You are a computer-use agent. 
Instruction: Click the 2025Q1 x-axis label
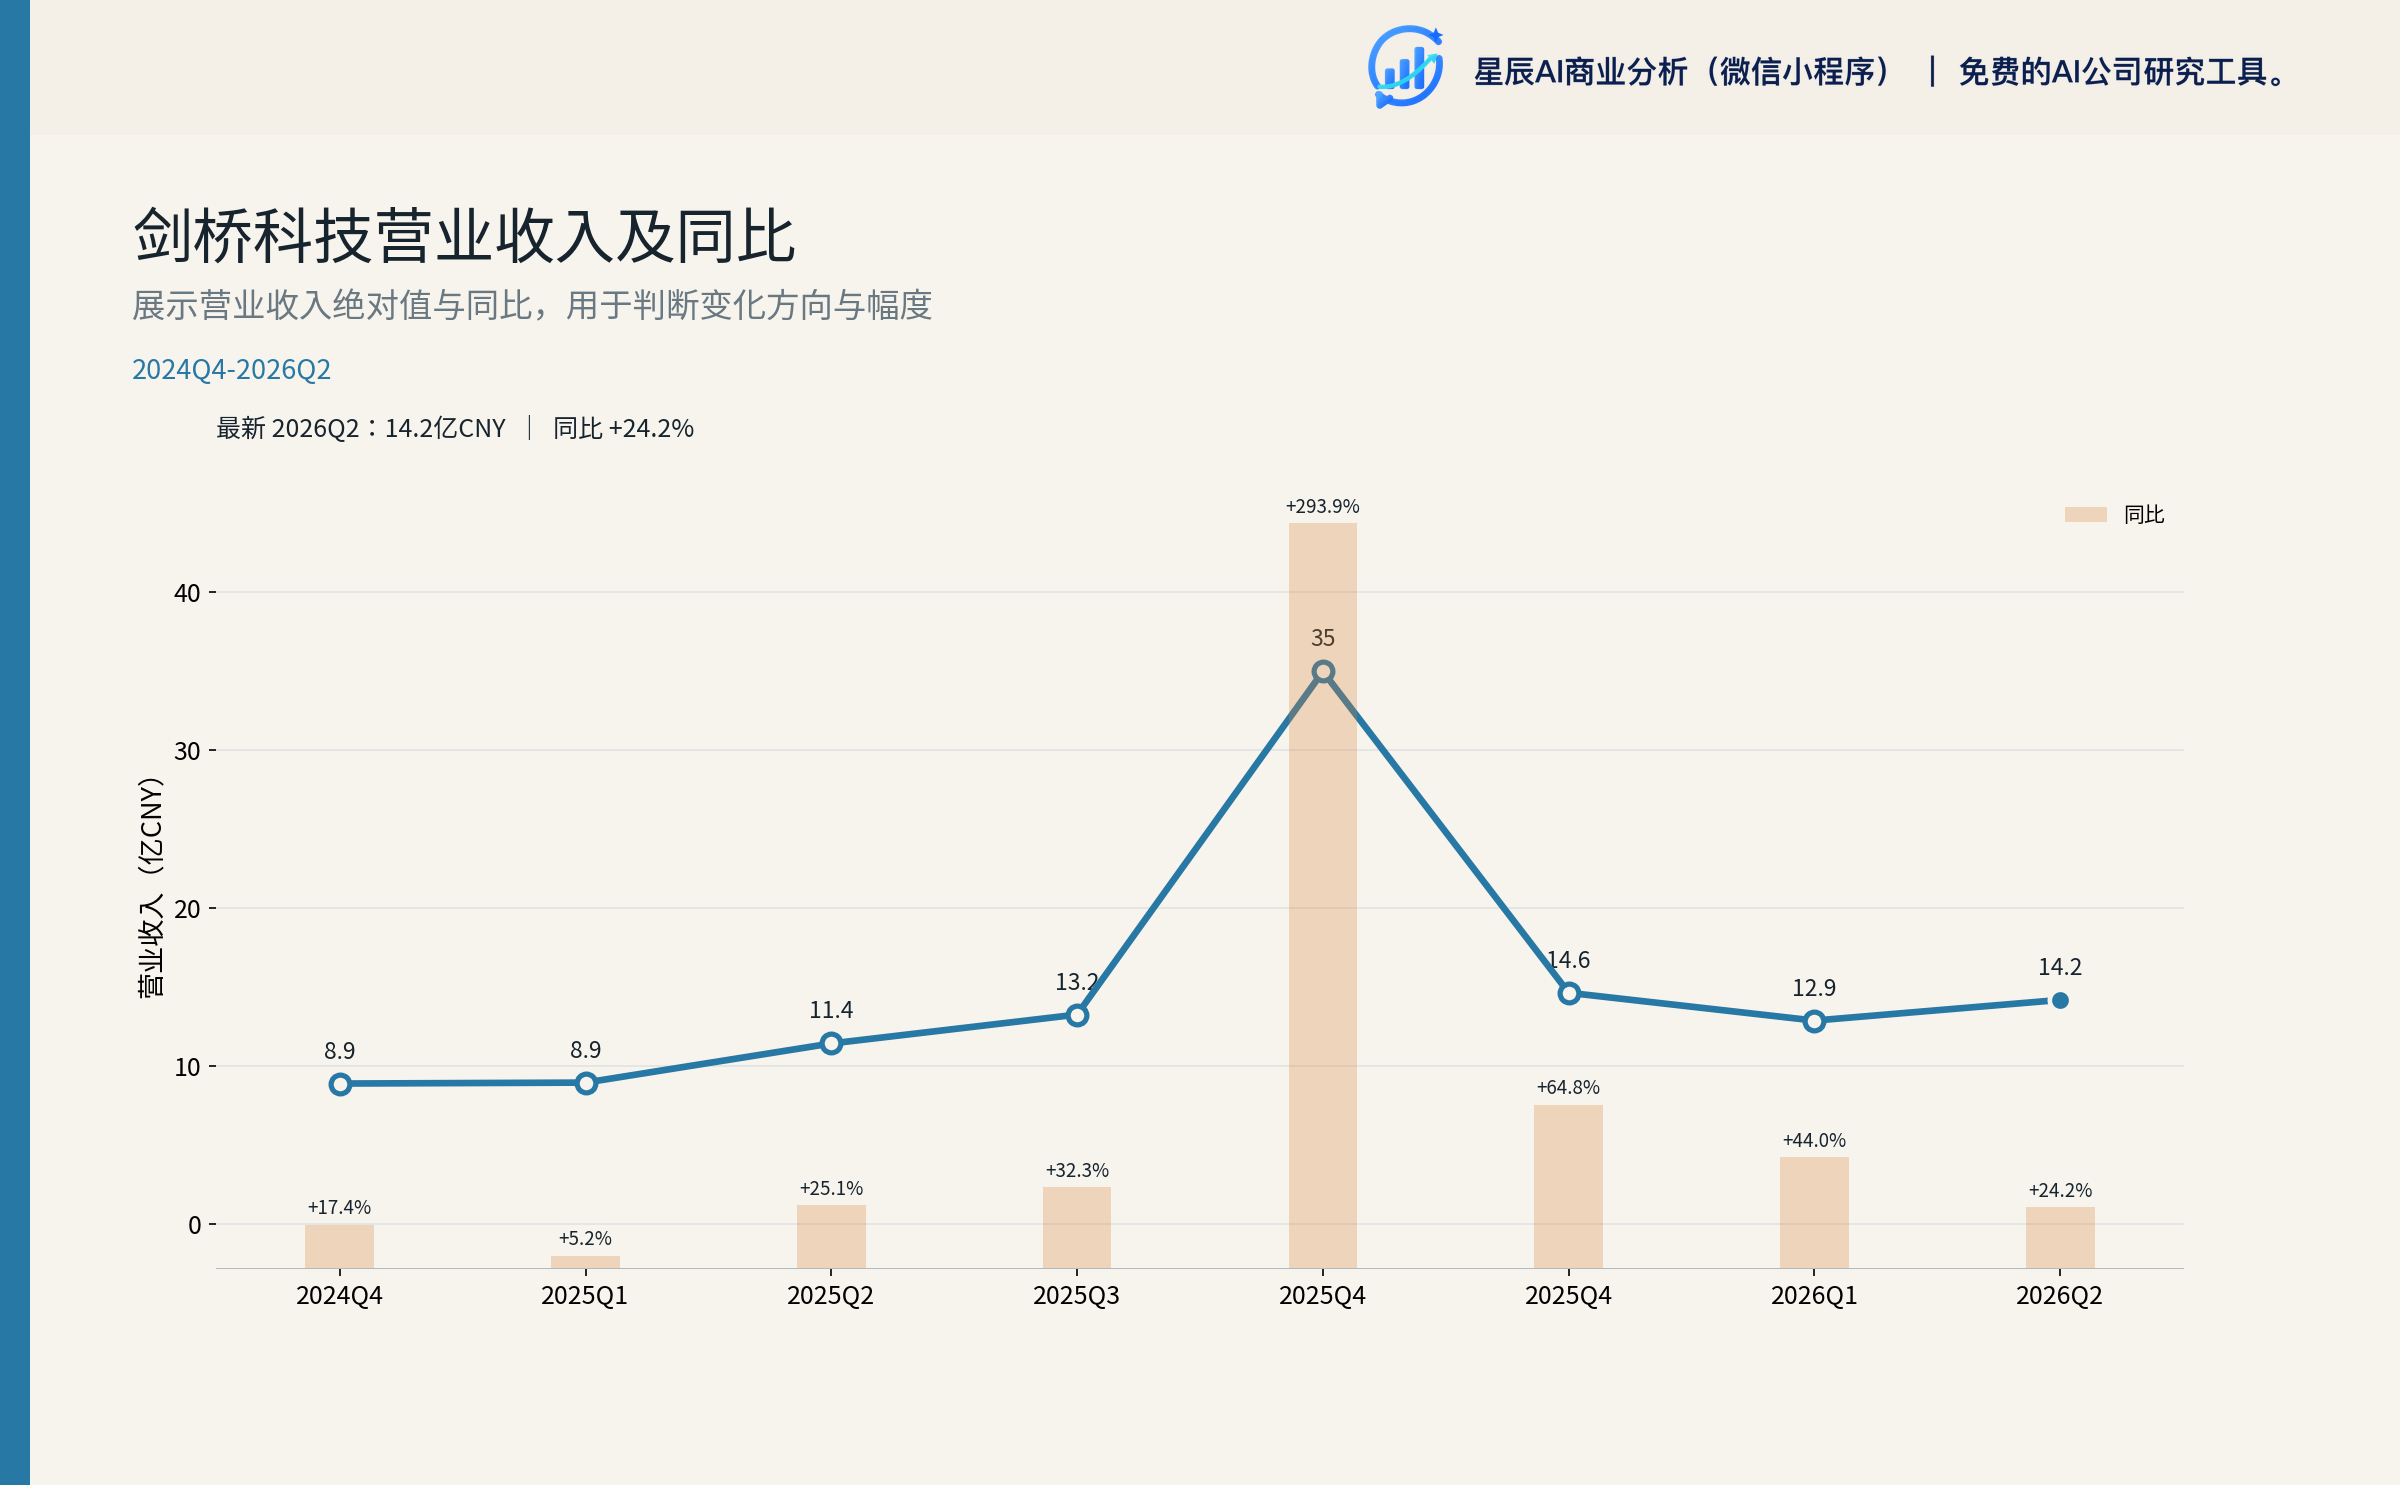tap(584, 1295)
